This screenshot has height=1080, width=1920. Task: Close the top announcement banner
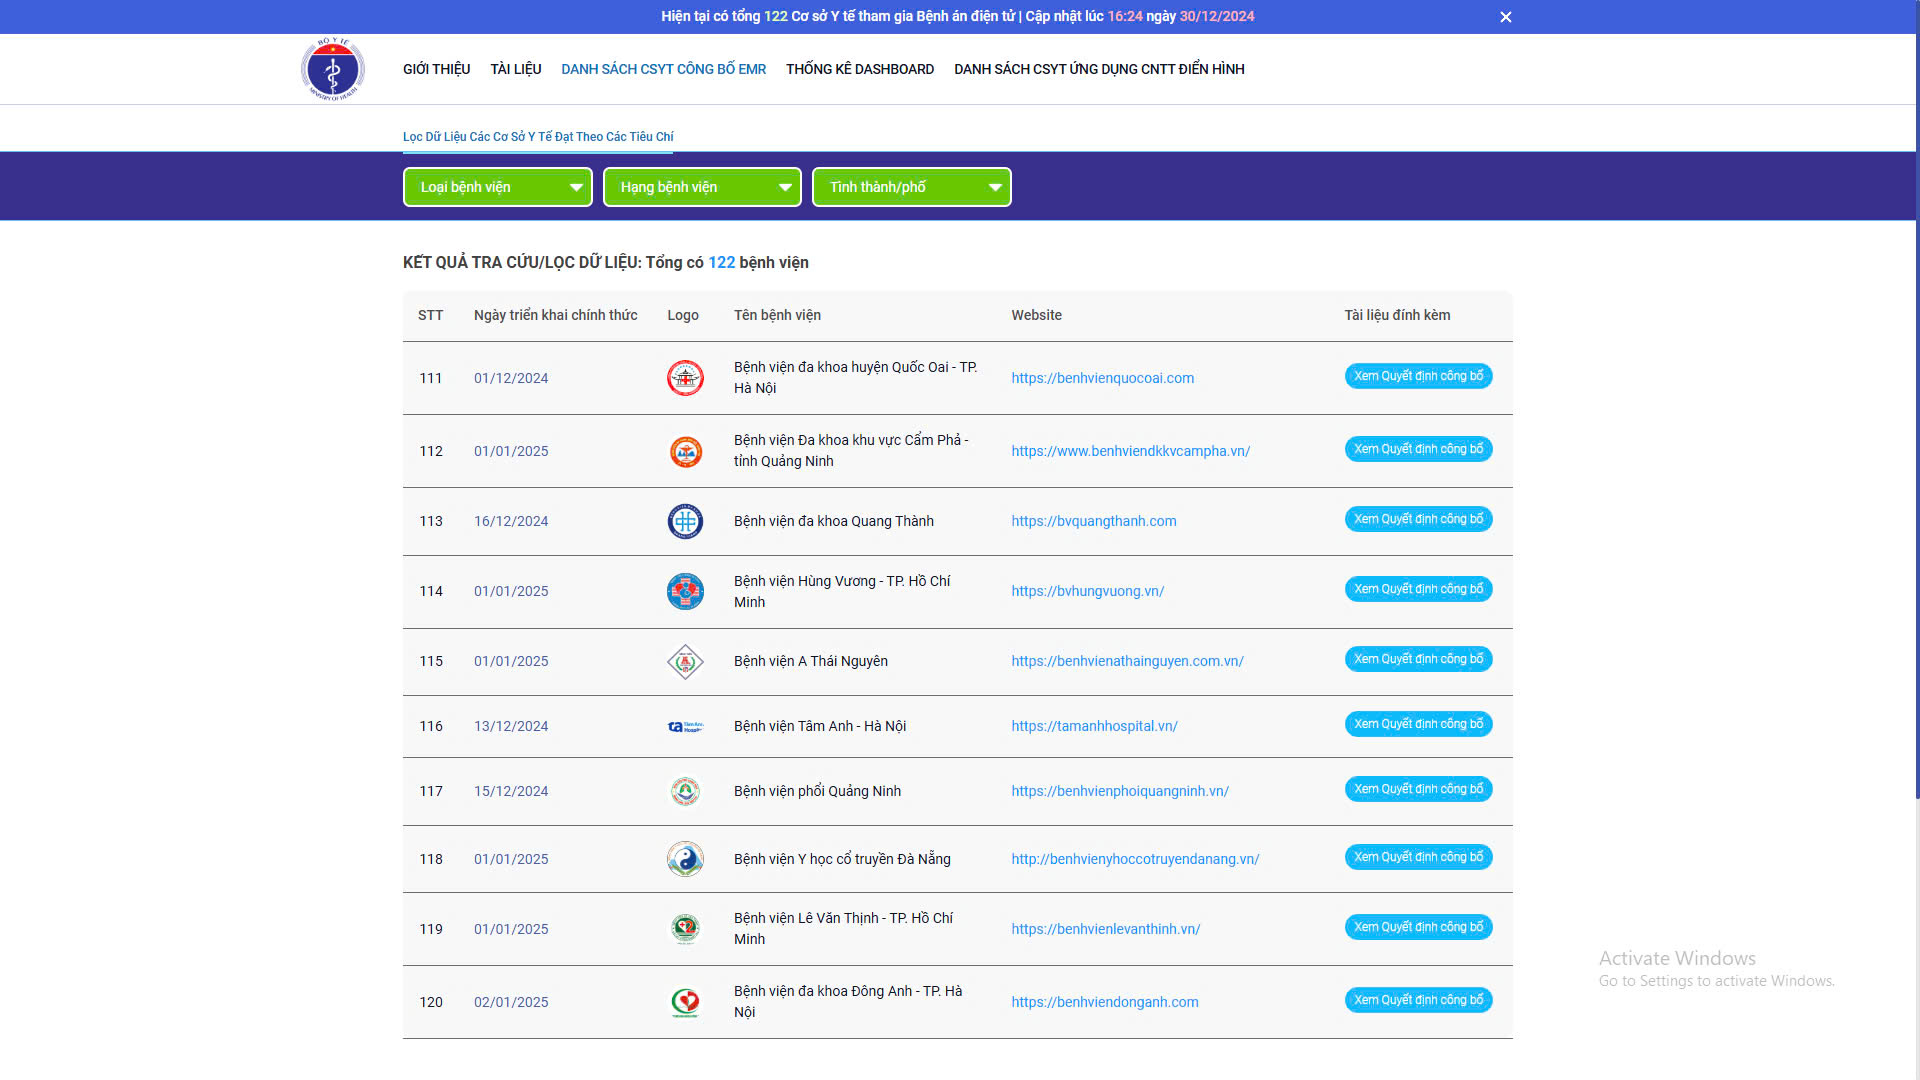[x=1505, y=17]
